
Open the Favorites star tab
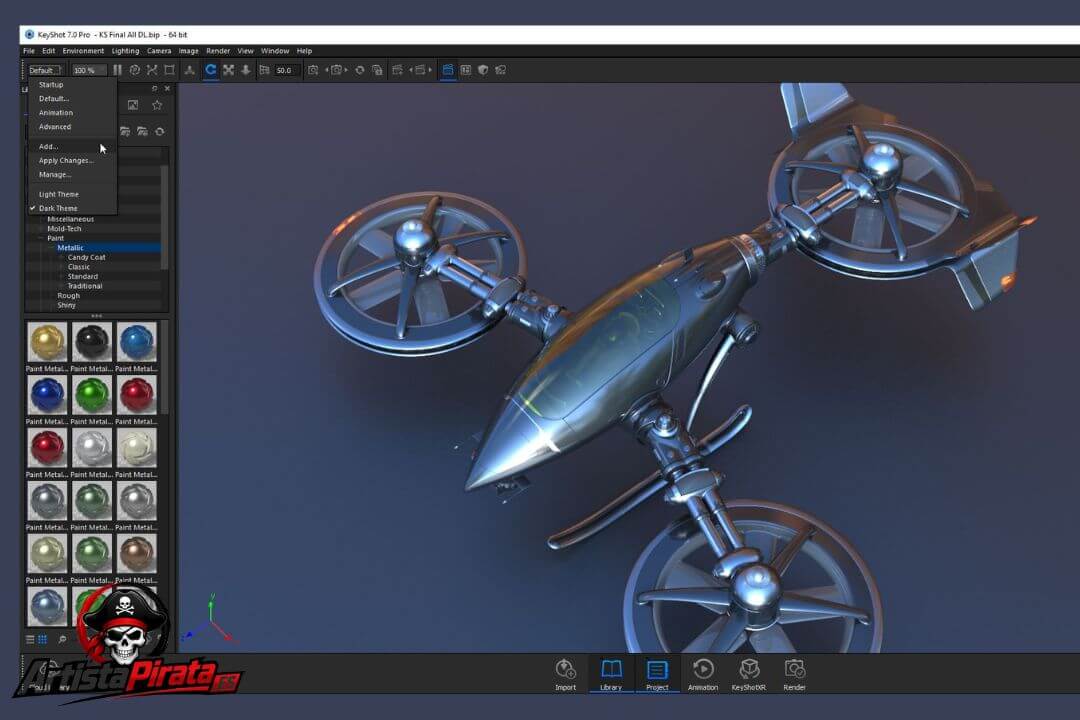(x=157, y=105)
